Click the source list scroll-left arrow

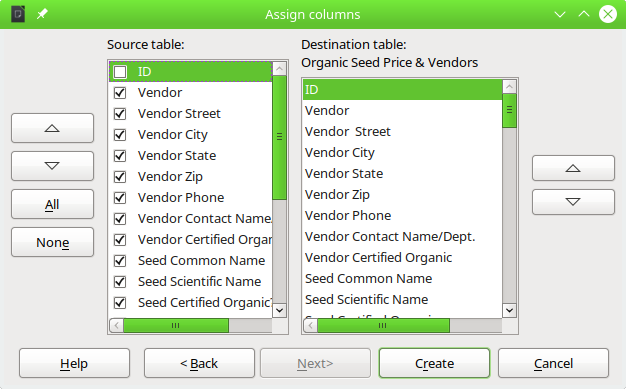click(117, 325)
